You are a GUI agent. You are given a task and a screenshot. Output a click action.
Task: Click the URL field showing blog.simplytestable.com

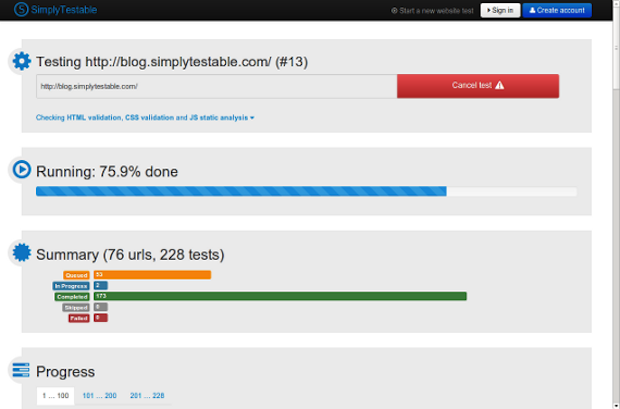point(217,86)
